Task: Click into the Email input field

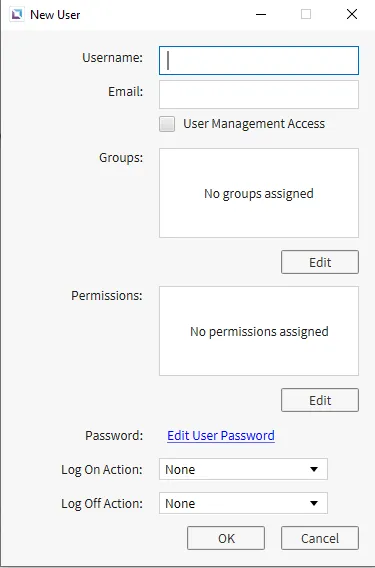Action: 259,95
